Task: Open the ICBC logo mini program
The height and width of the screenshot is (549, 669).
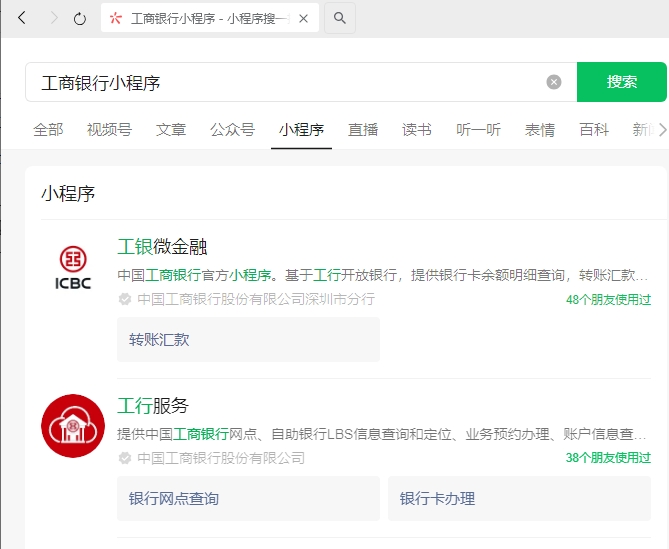Action: click(73, 267)
